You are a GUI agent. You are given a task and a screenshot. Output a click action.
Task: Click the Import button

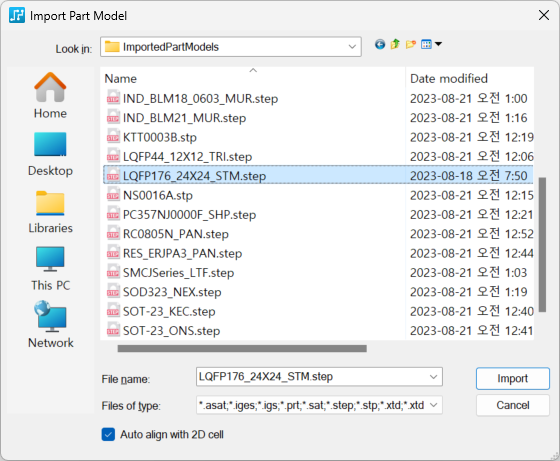click(x=512, y=378)
